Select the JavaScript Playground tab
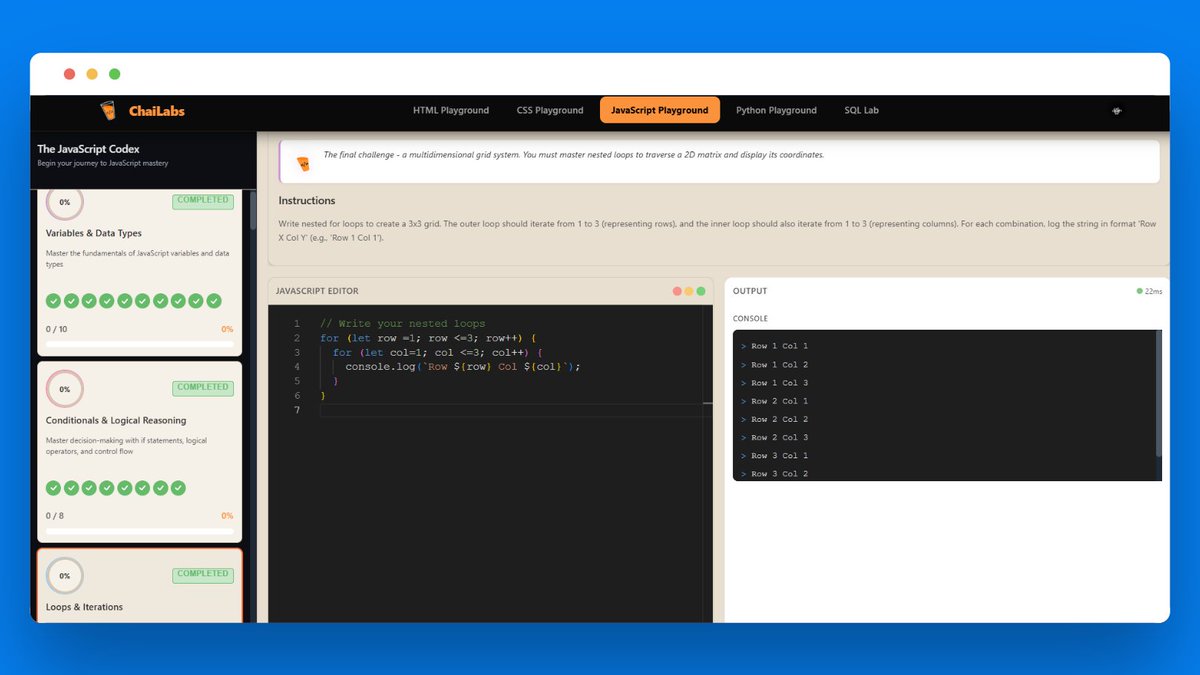Viewport: 1200px width, 675px height. coord(660,110)
